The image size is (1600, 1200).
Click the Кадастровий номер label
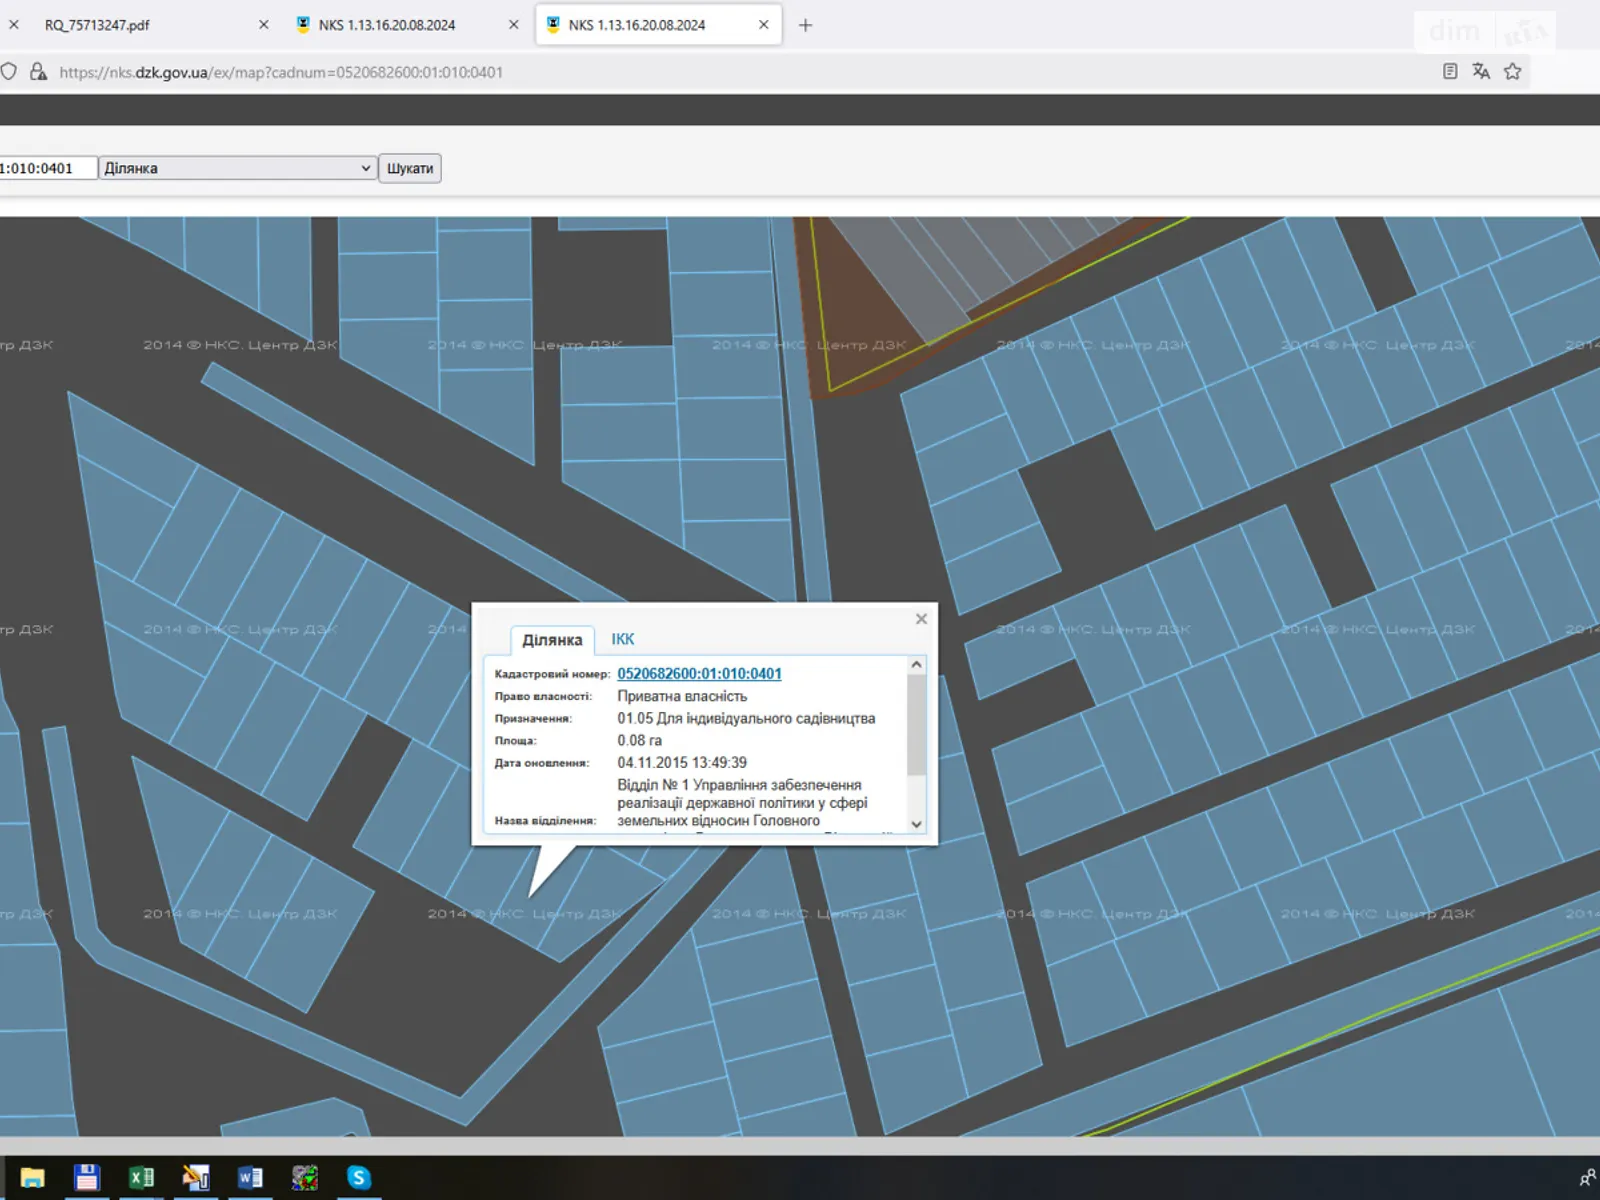(552, 674)
